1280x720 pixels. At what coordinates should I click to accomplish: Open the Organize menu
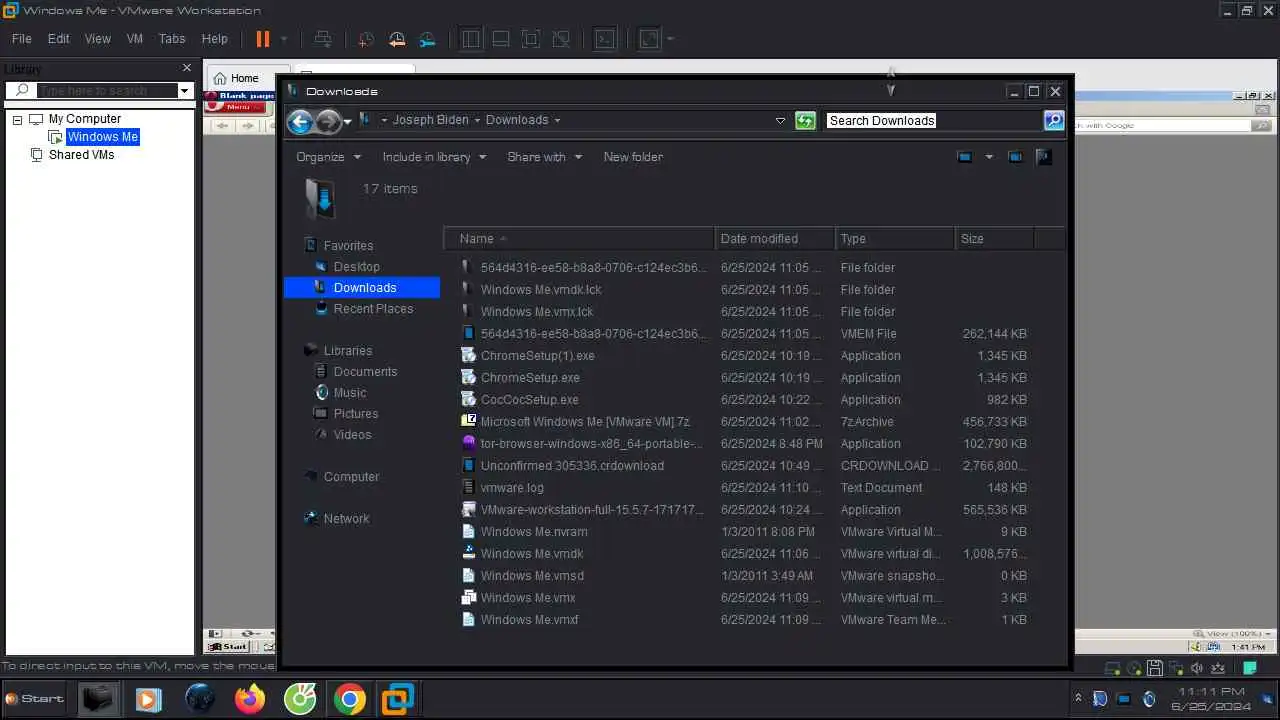(x=328, y=157)
